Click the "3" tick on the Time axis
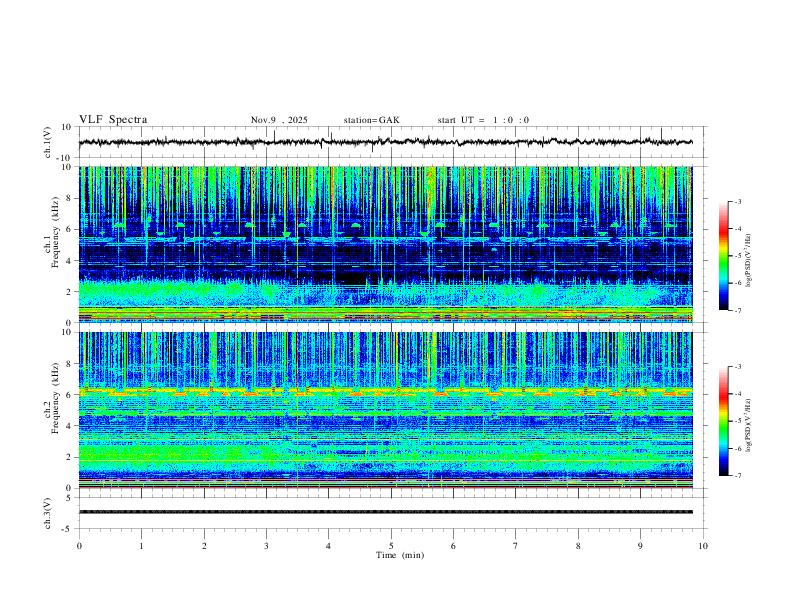Image resolution: width=792 pixels, height=612 pixels. (267, 546)
